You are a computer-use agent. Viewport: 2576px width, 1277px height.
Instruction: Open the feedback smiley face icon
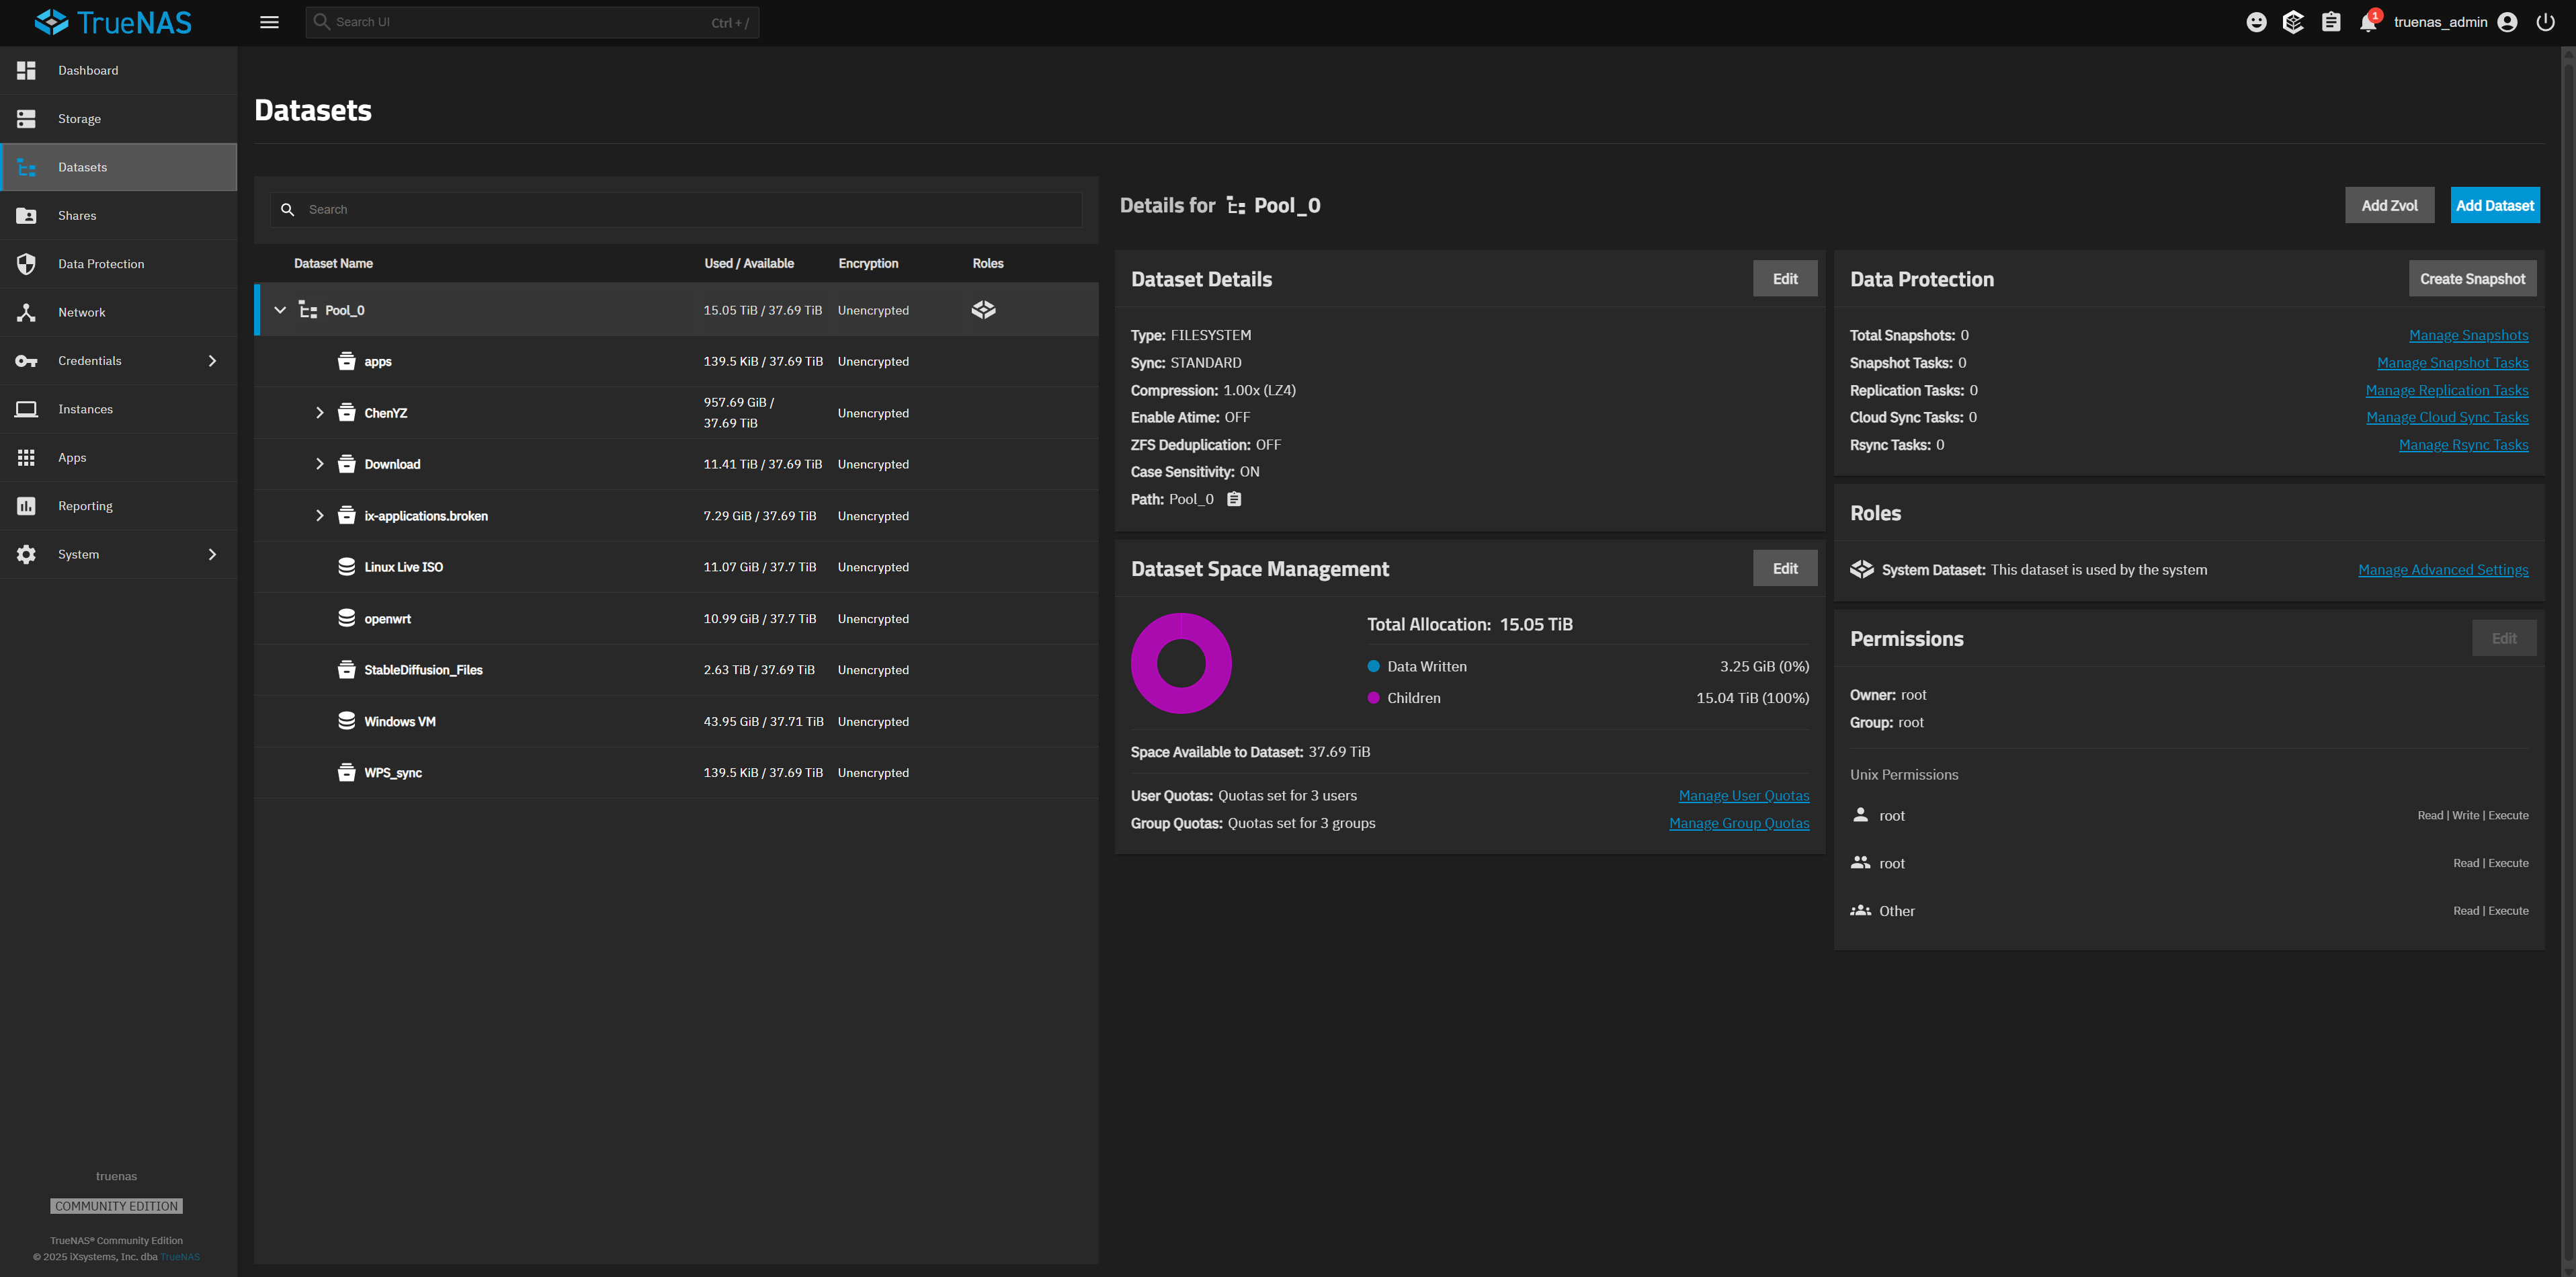pos(2256,22)
